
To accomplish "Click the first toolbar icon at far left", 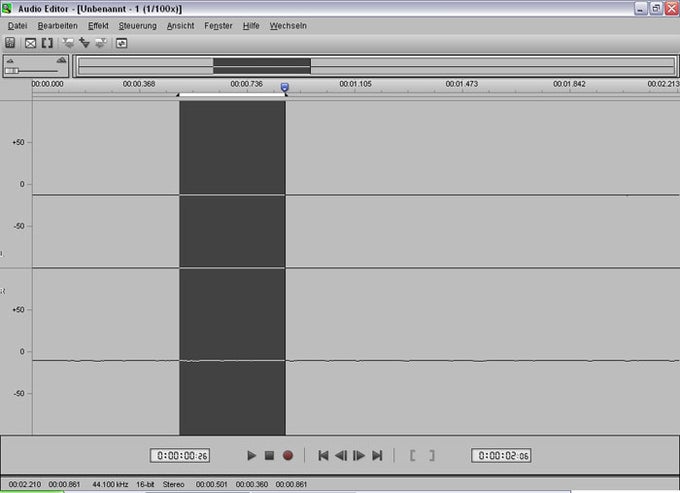I will [x=10, y=43].
